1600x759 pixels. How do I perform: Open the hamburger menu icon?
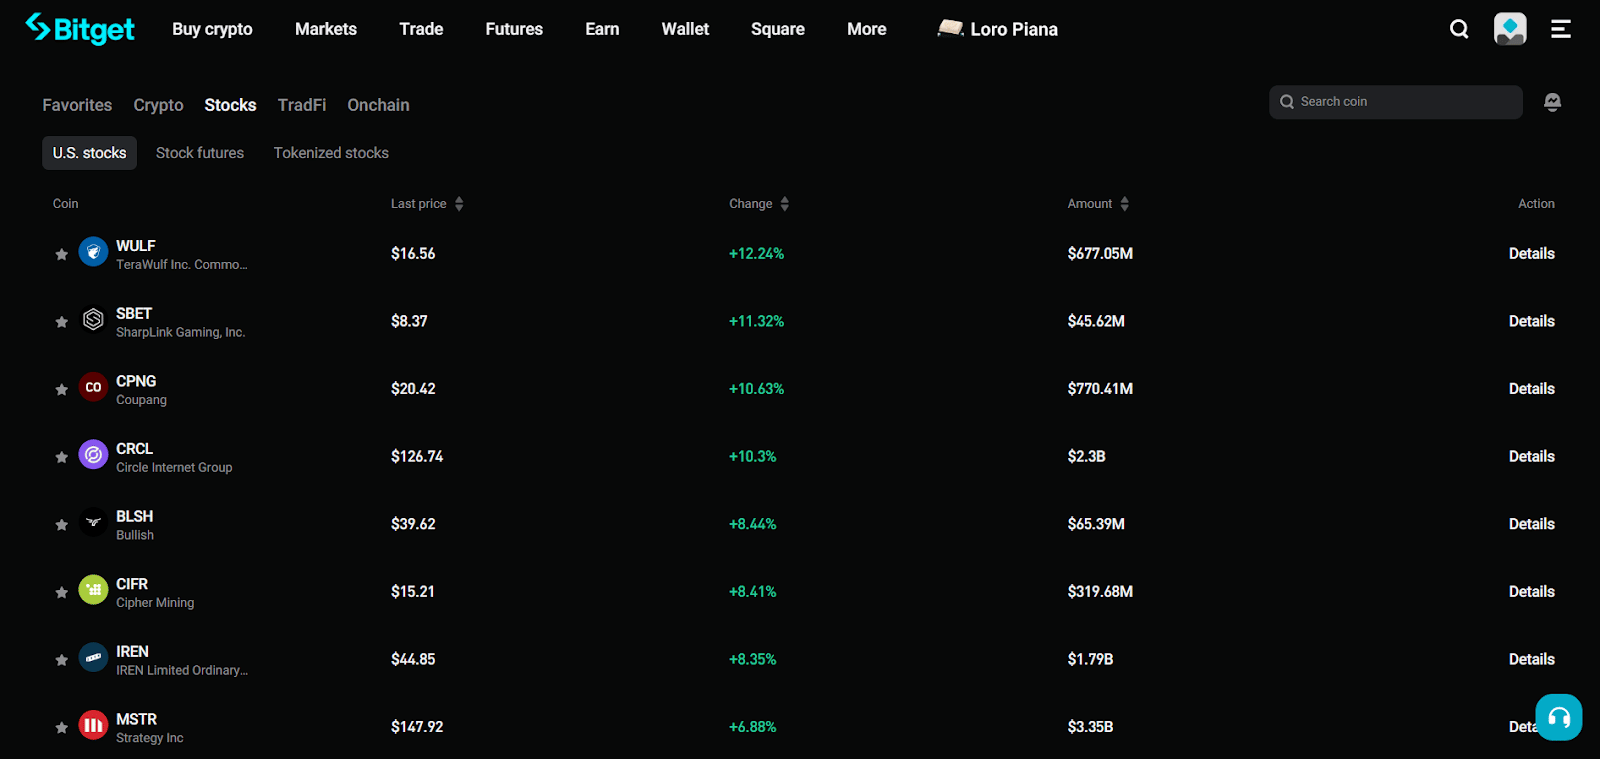[x=1561, y=29]
